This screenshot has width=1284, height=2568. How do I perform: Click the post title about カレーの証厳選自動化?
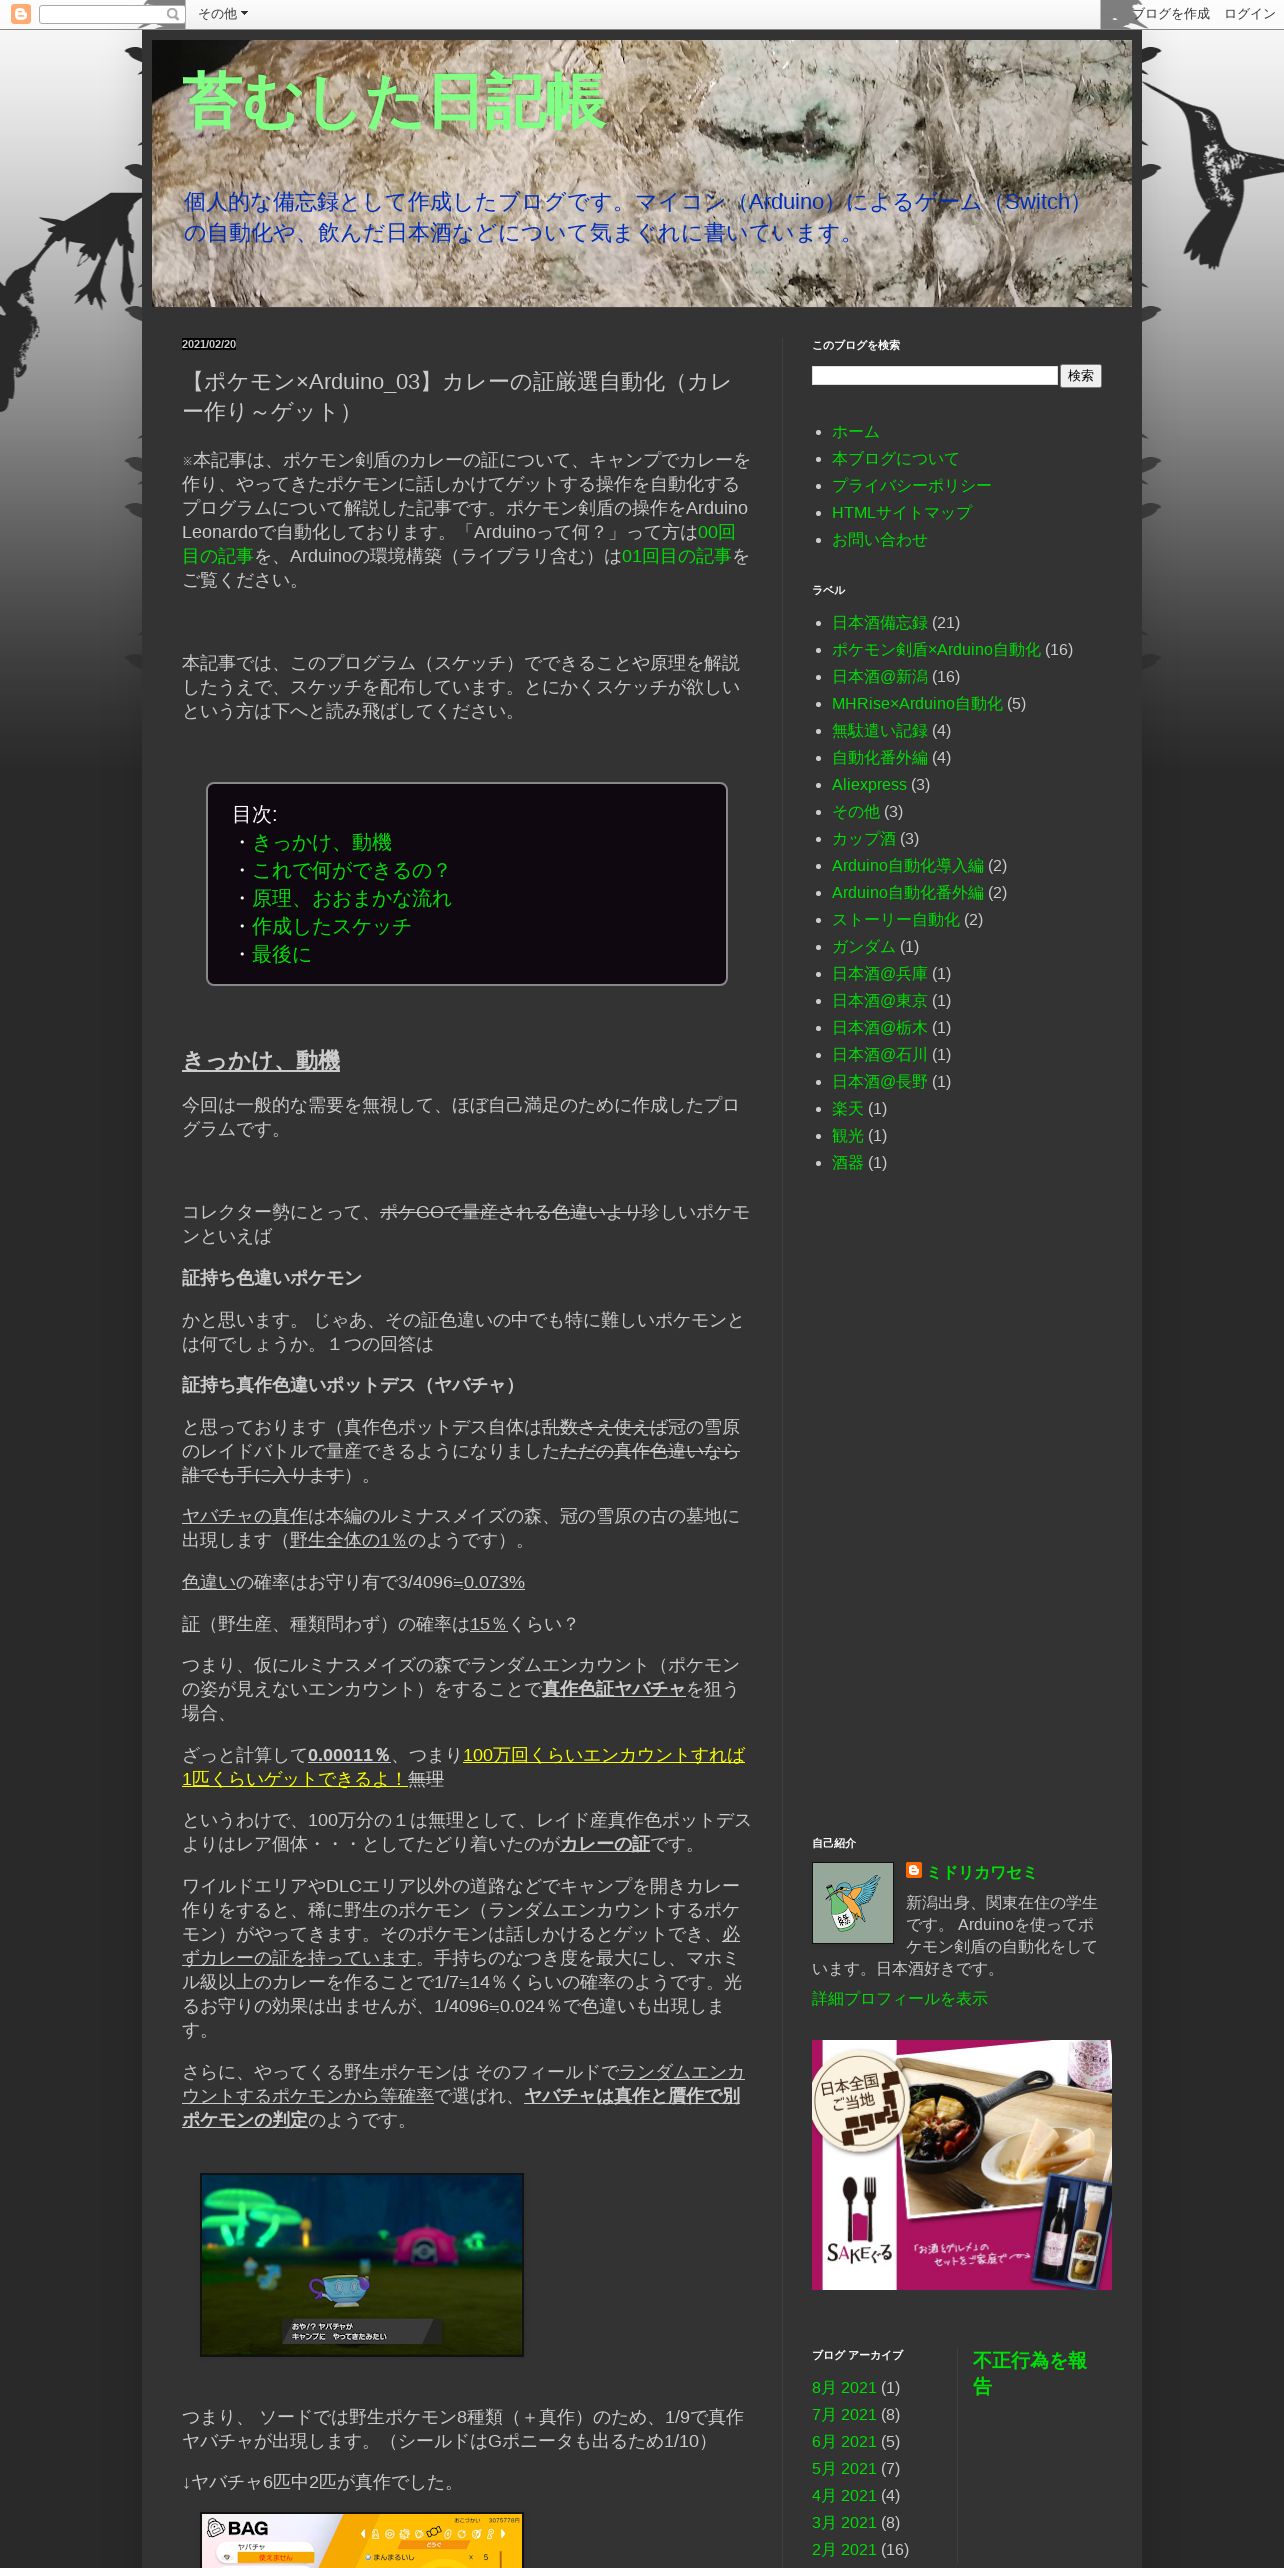(x=456, y=397)
